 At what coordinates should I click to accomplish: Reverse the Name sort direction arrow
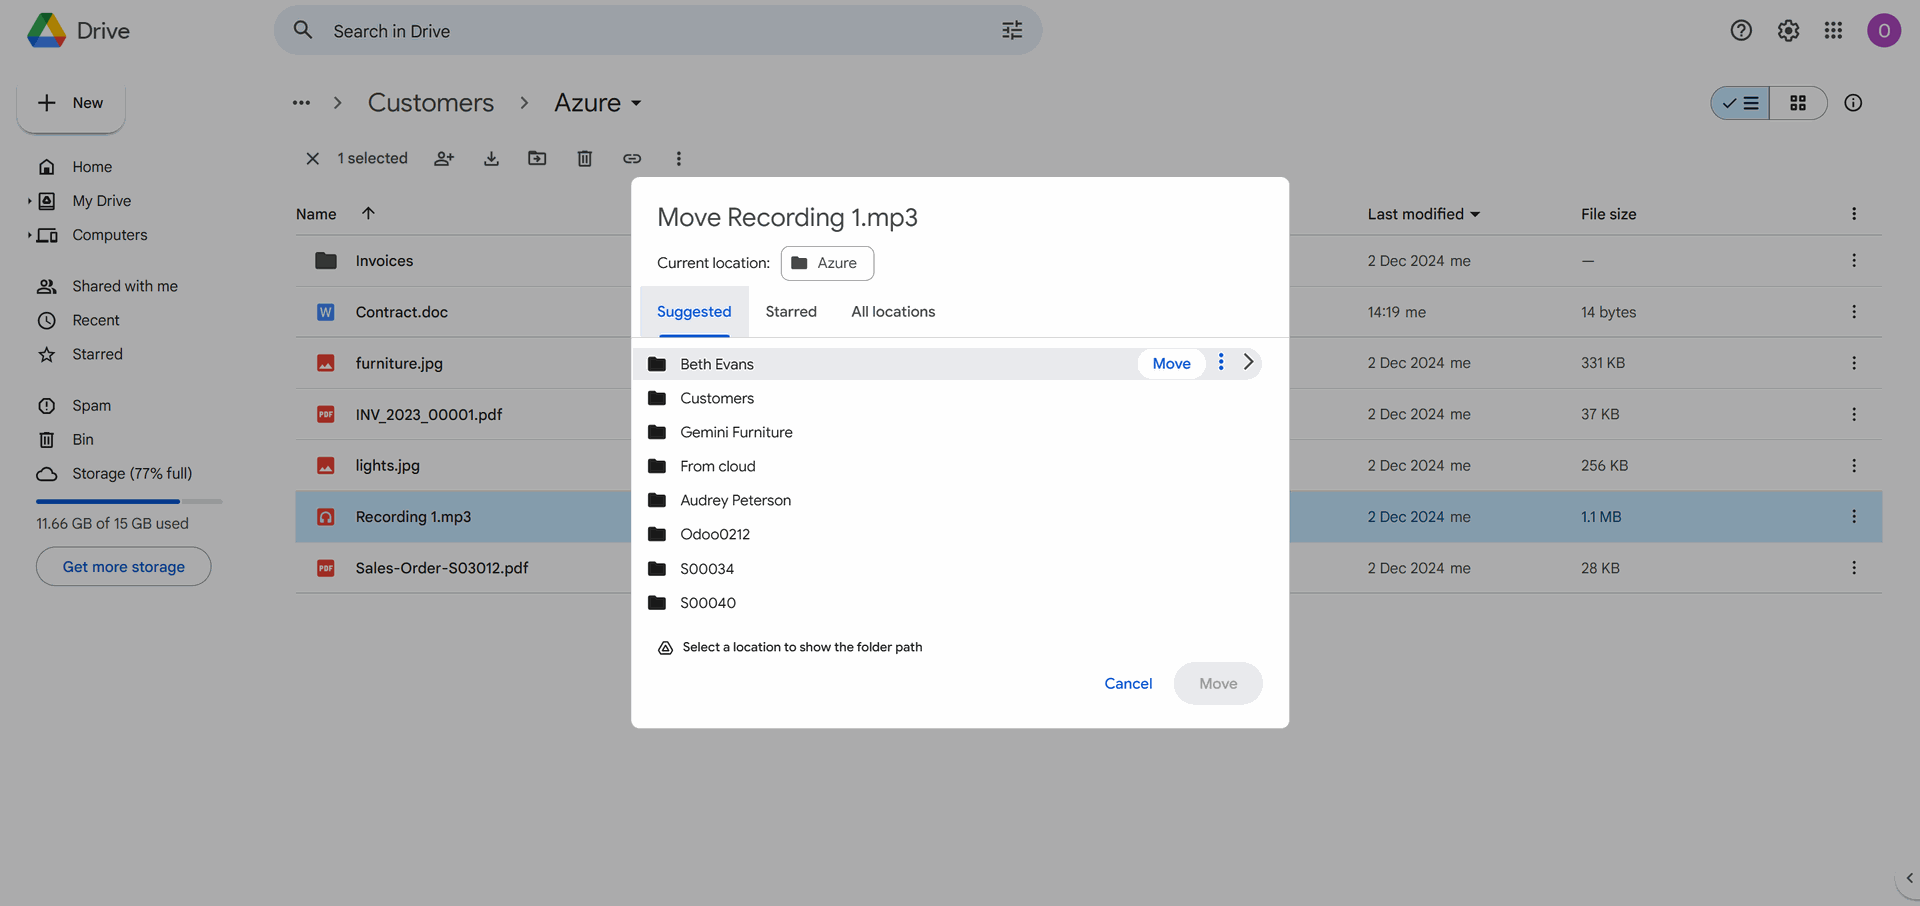pos(368,213)
